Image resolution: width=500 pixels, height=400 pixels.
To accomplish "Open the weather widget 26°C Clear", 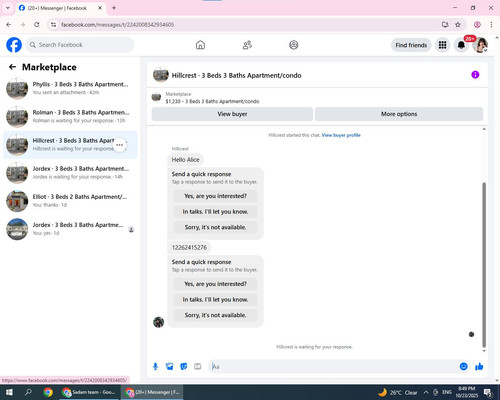I will [398, 392].
